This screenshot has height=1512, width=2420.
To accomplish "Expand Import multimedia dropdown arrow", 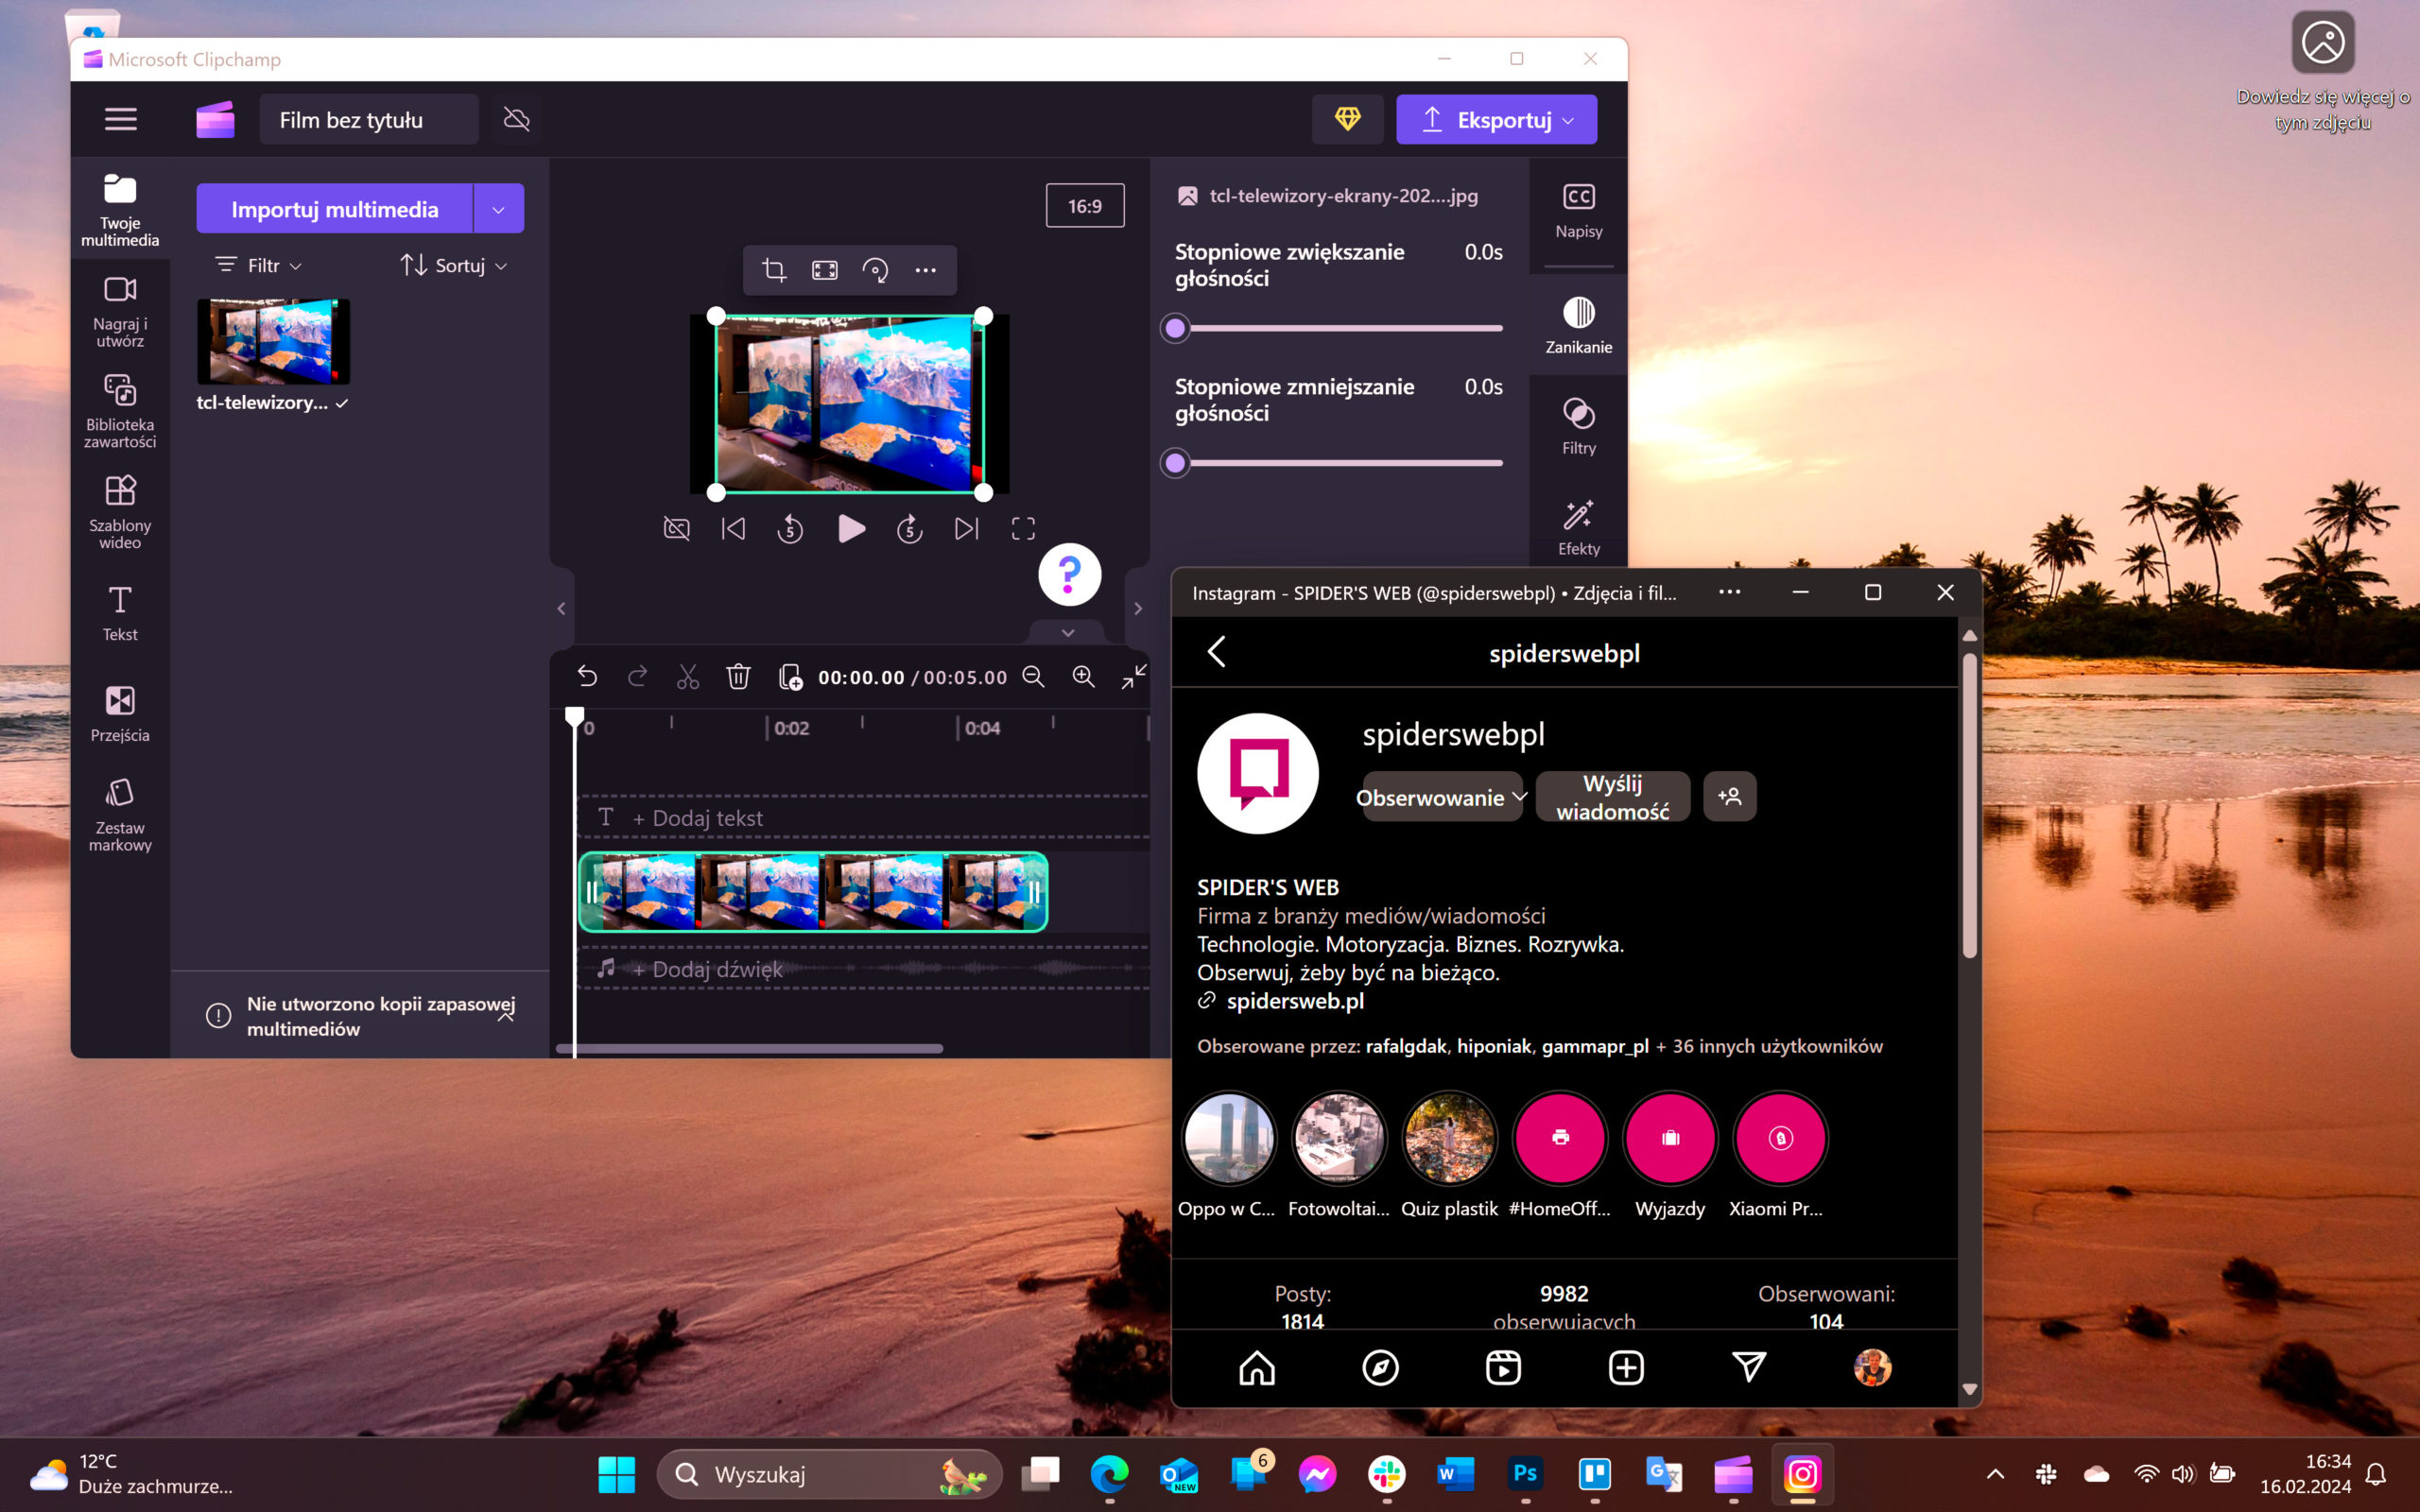I will click(x=498, y=209).
